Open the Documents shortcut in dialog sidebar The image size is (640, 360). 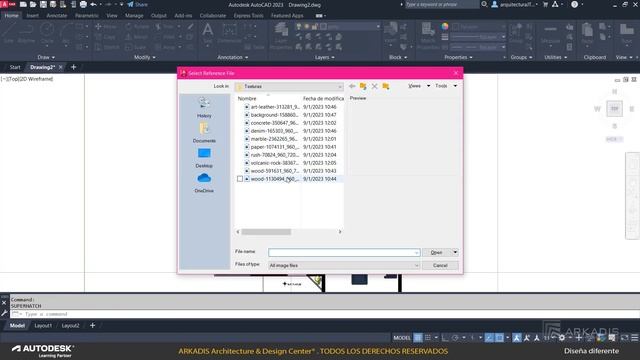pyautogui.click(x=204, y=132)
